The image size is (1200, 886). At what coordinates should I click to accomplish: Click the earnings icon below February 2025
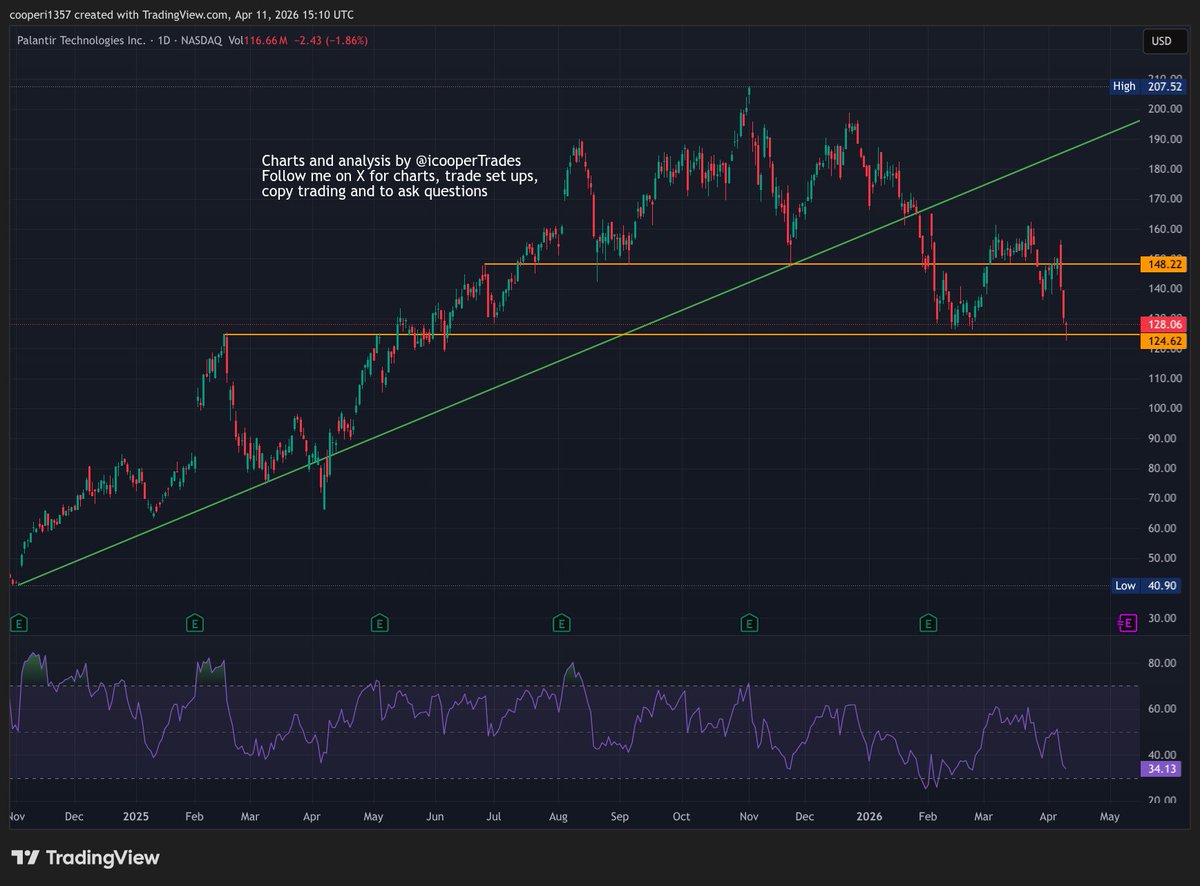coord(195,622)
